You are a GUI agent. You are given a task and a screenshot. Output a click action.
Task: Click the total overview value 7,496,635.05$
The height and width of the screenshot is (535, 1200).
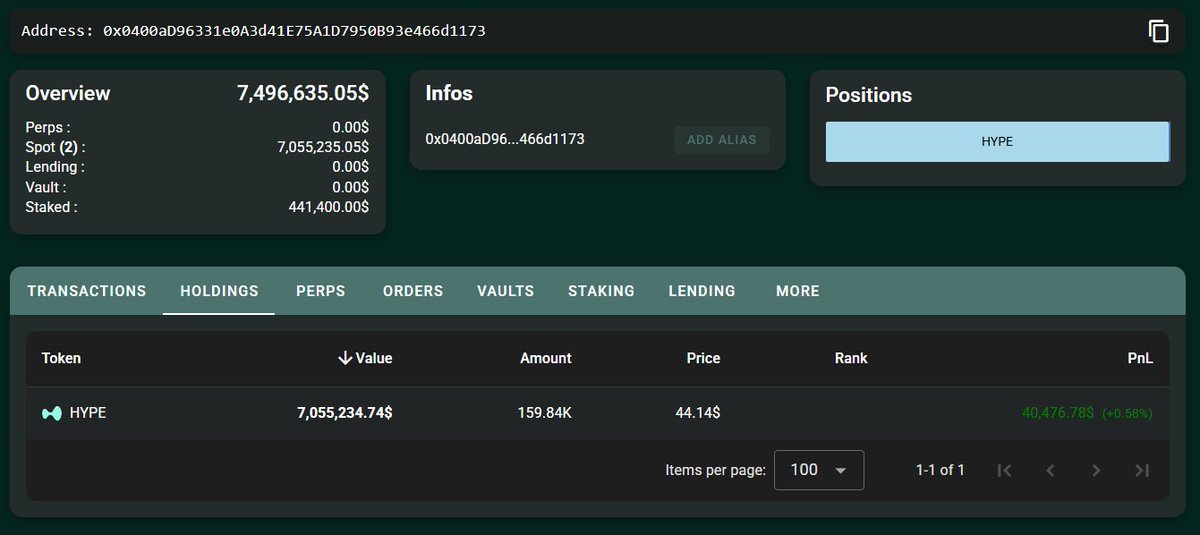pos(303,93)
